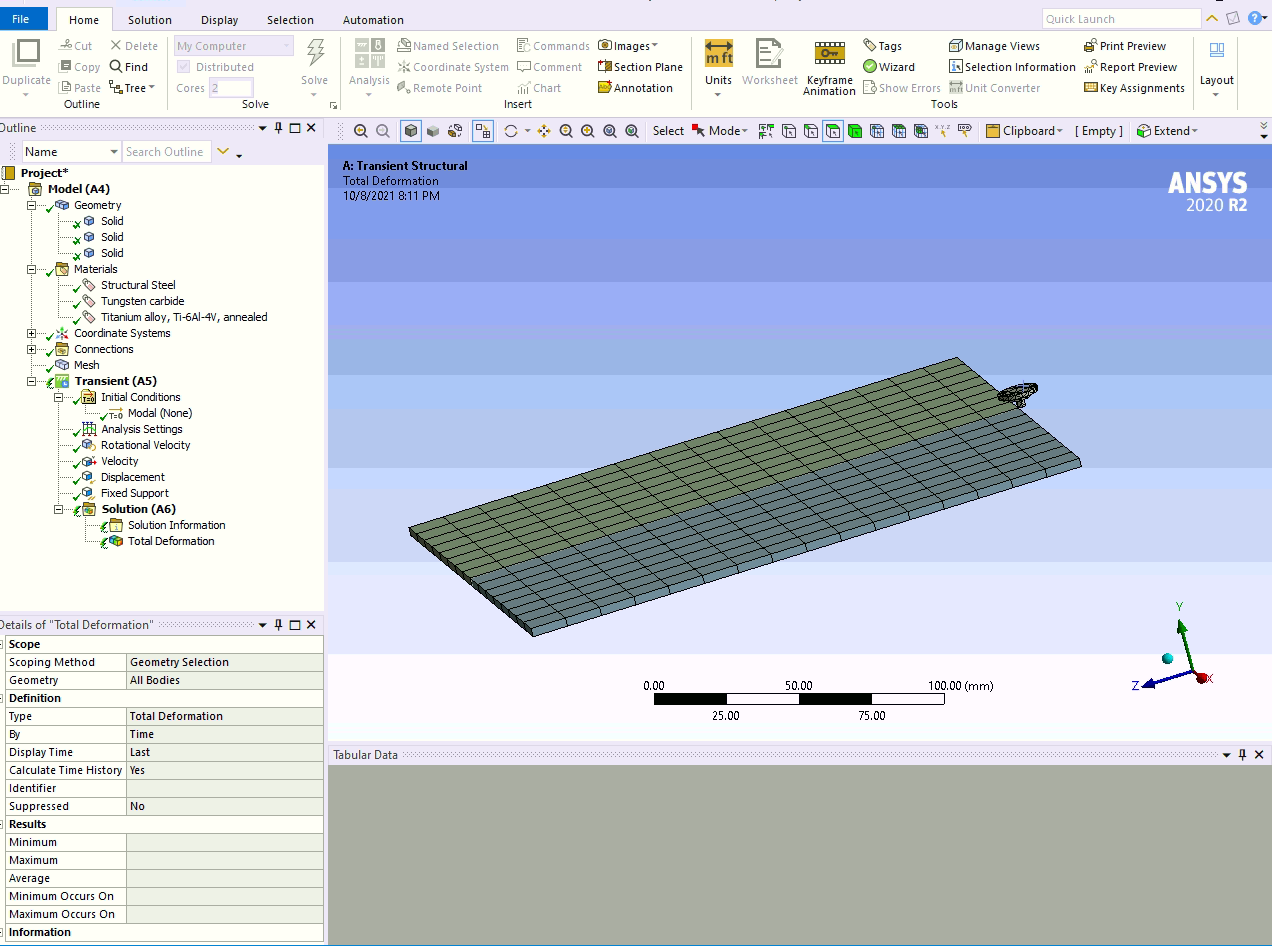Collapse the Geometry tree node
Viewport: 1272px width, 946px height.
[32, 205]
